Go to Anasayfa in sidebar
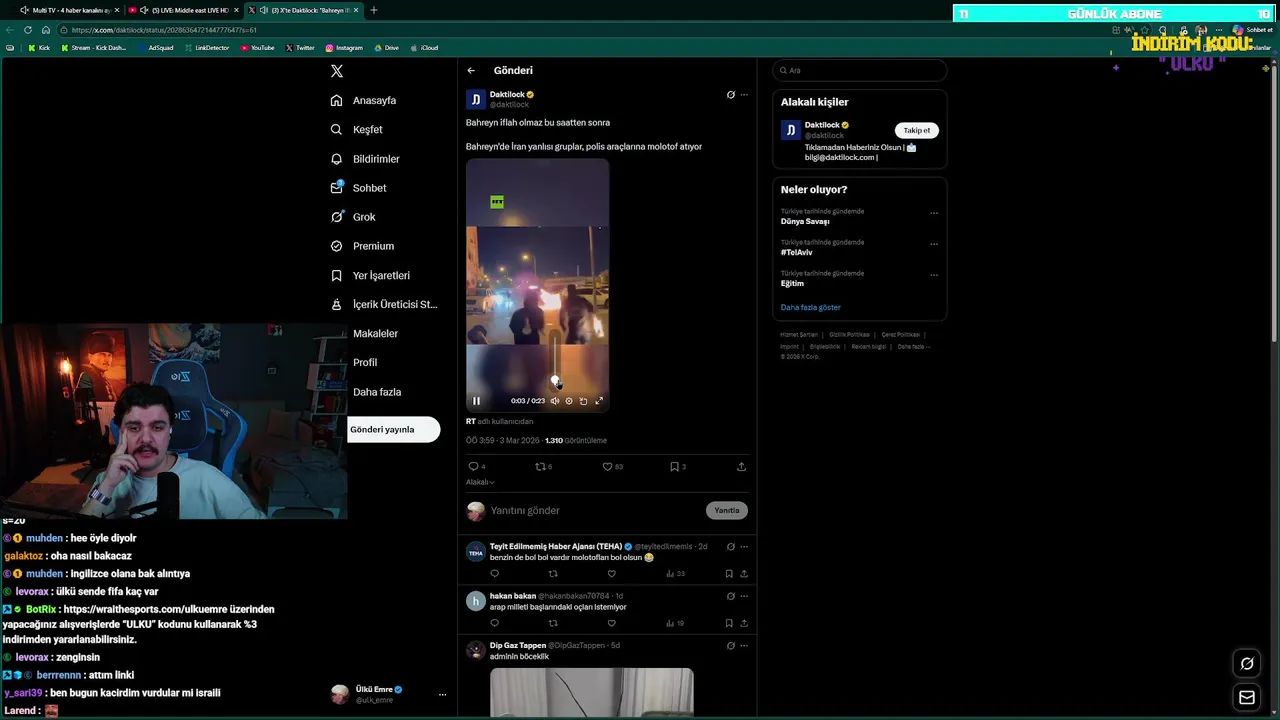Screen dimensions: 1280x720 point(364,100)
